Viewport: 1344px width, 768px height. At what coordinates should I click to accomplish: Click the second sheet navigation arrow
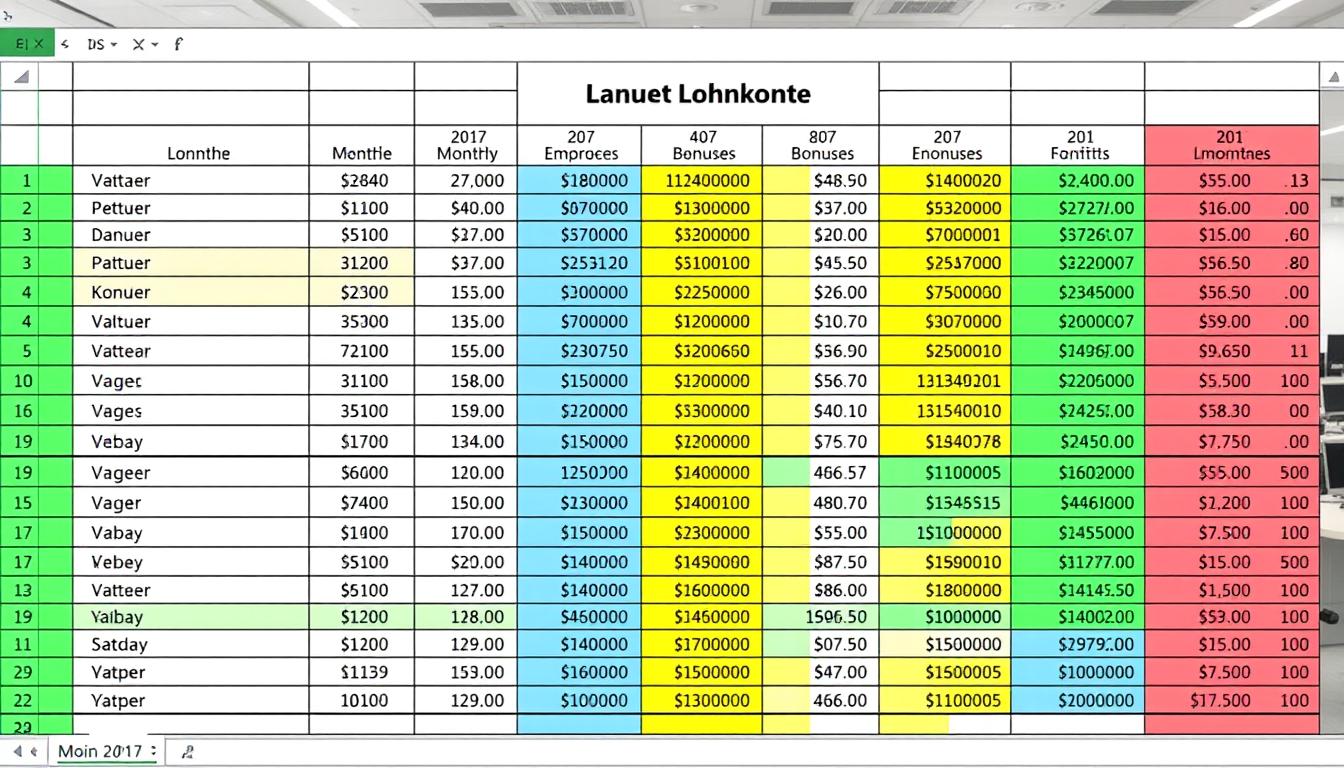33,751
